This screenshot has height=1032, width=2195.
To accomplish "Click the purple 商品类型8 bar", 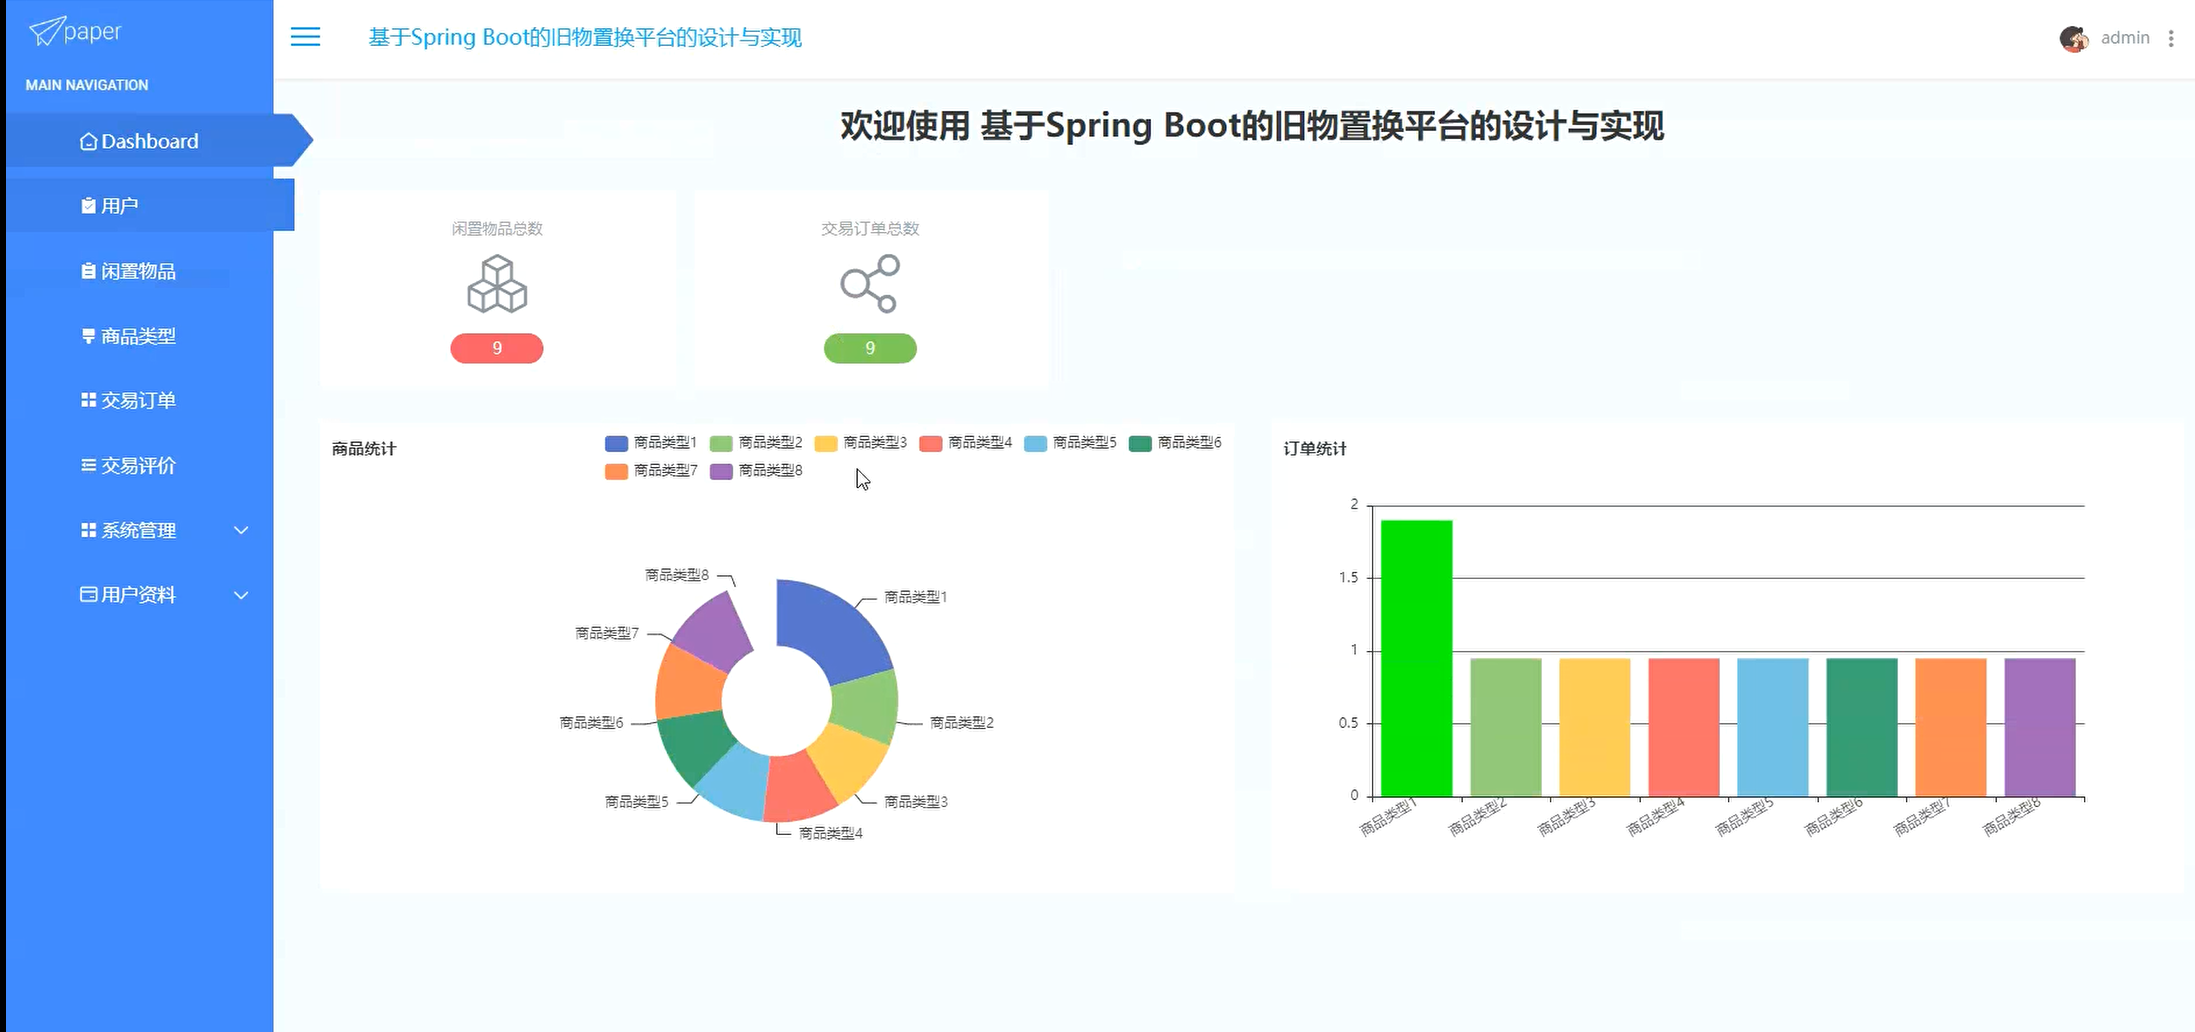I will click(x=2040, y=727).
